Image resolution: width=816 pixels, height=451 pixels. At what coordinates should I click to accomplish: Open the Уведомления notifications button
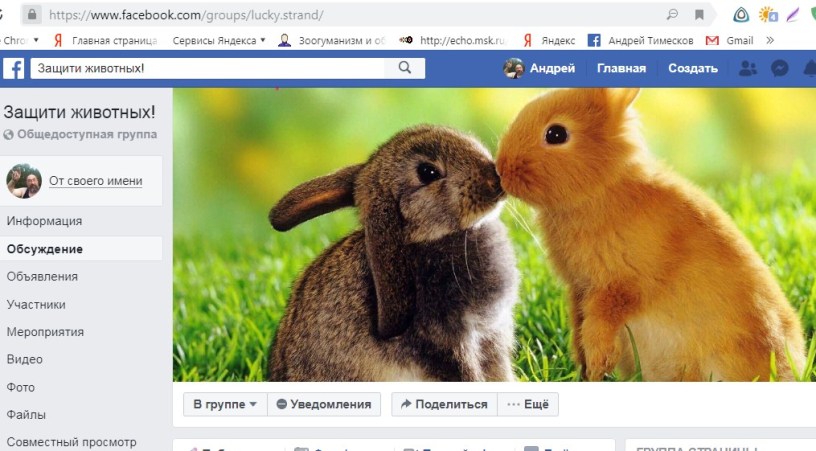[323, 404]
